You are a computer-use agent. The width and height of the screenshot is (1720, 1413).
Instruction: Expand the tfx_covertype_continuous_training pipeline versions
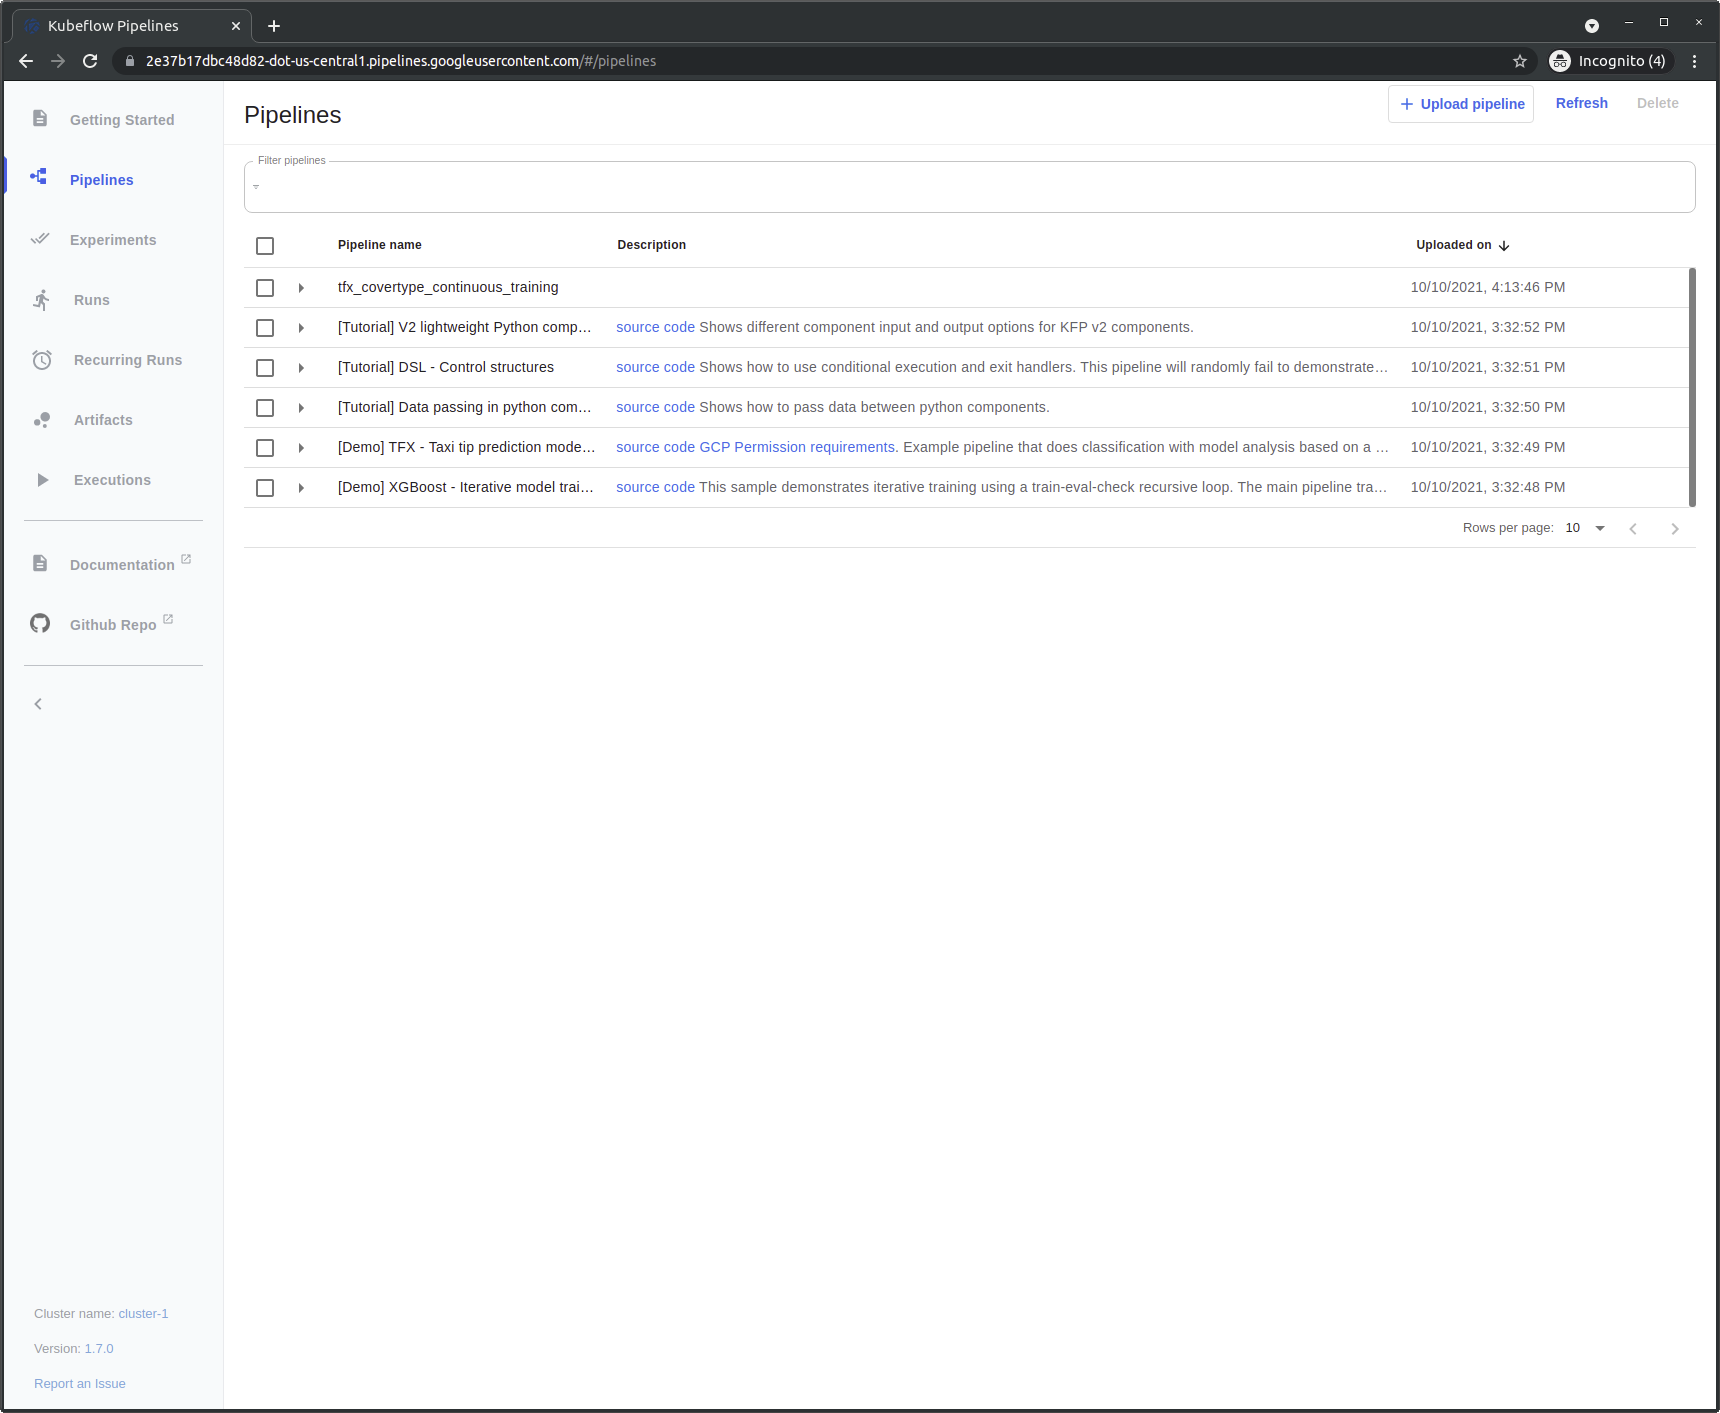click(301, 288)
